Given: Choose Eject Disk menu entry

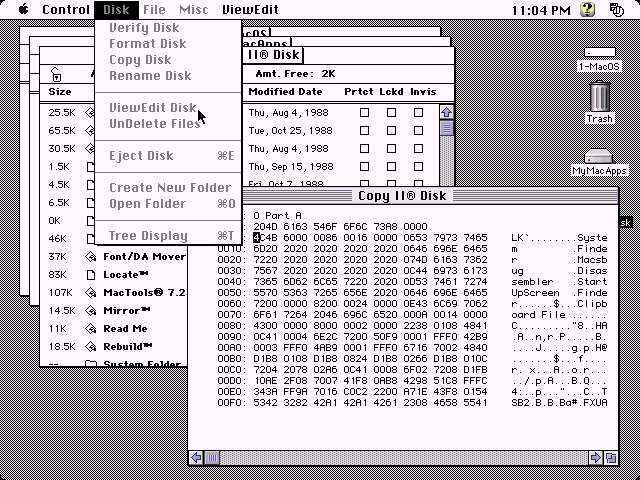Looking at the screenshot, I should pos(168,156).
